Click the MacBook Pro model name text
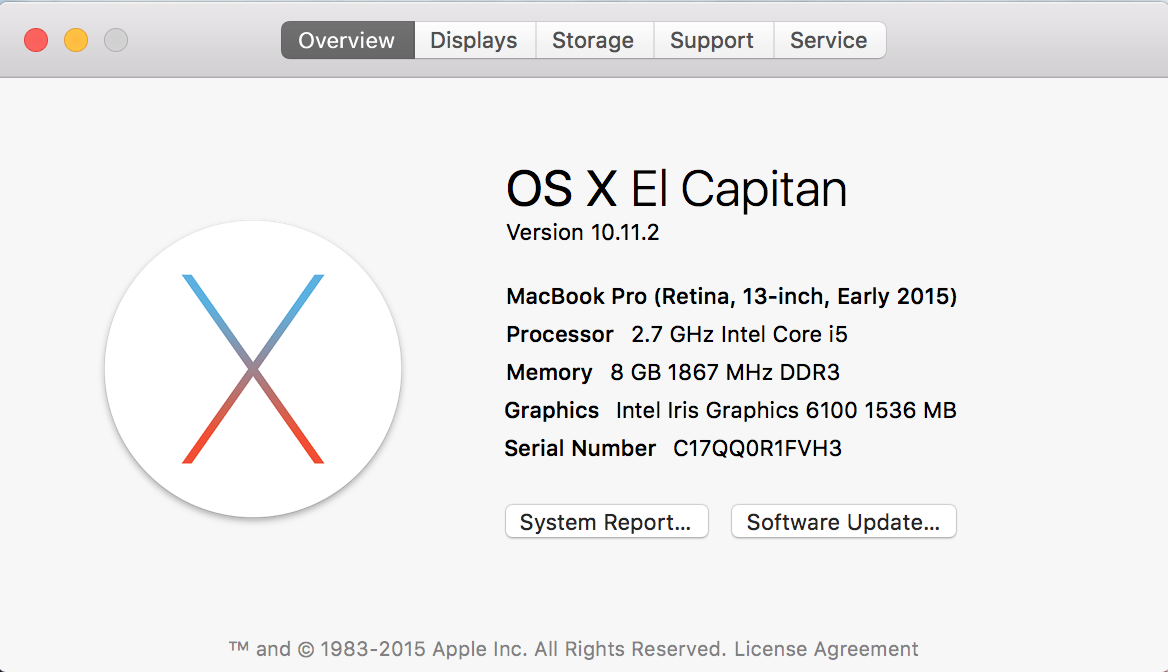Image resolution: width=1168 pixels, height=672 pixels. click(731, 296)
